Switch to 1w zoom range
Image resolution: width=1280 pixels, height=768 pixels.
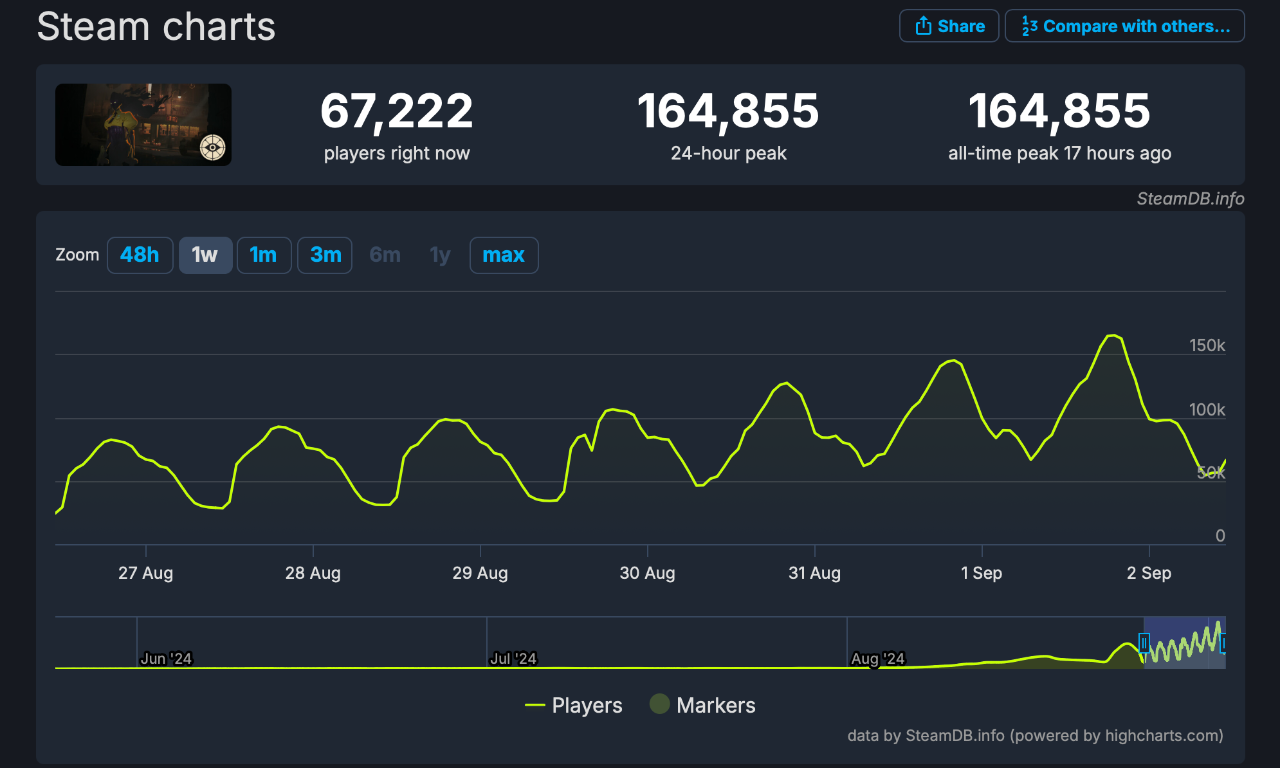(205, 255)
